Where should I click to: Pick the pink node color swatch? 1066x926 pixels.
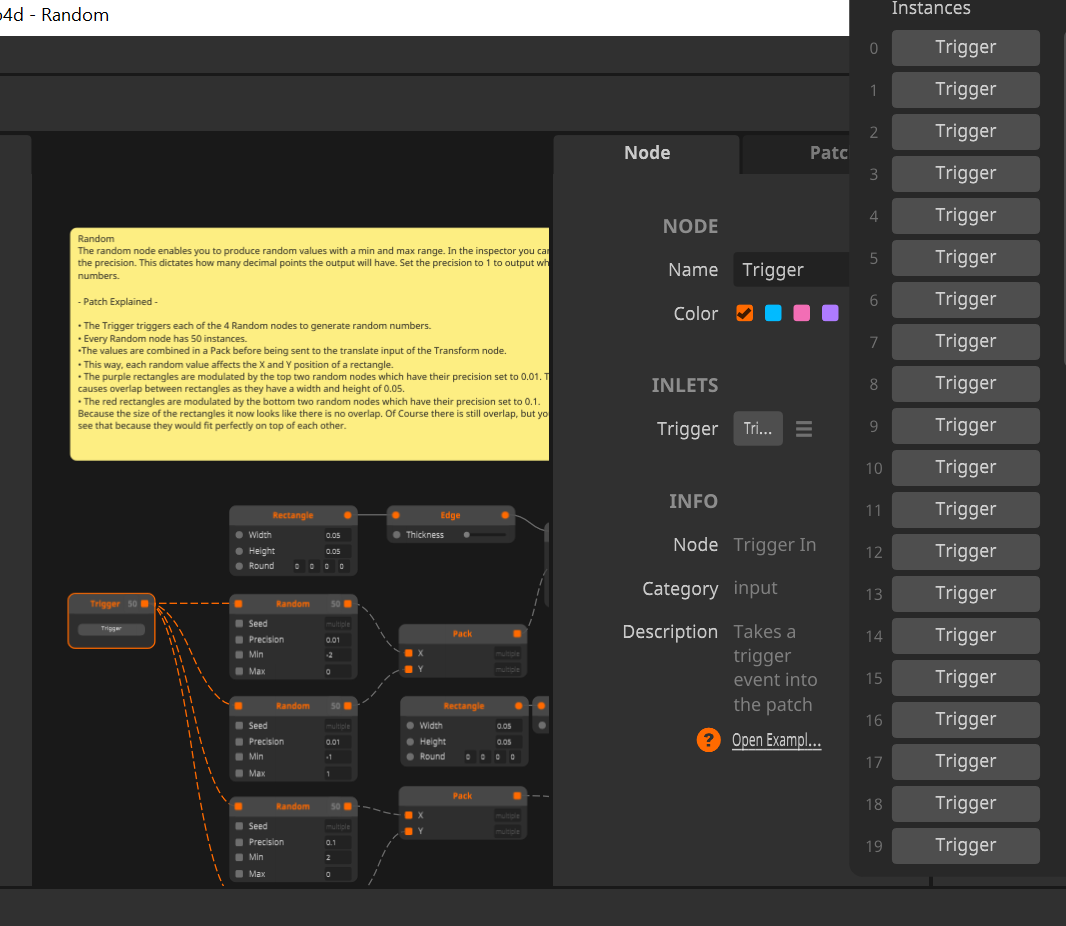[801, 313]
